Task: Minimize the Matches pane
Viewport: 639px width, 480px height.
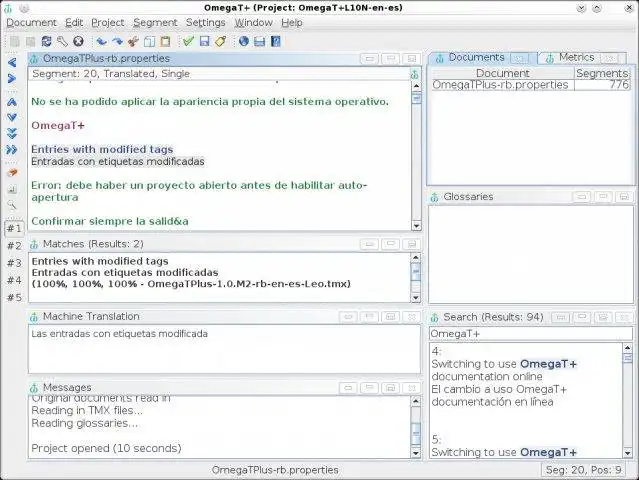Action: 369,244
